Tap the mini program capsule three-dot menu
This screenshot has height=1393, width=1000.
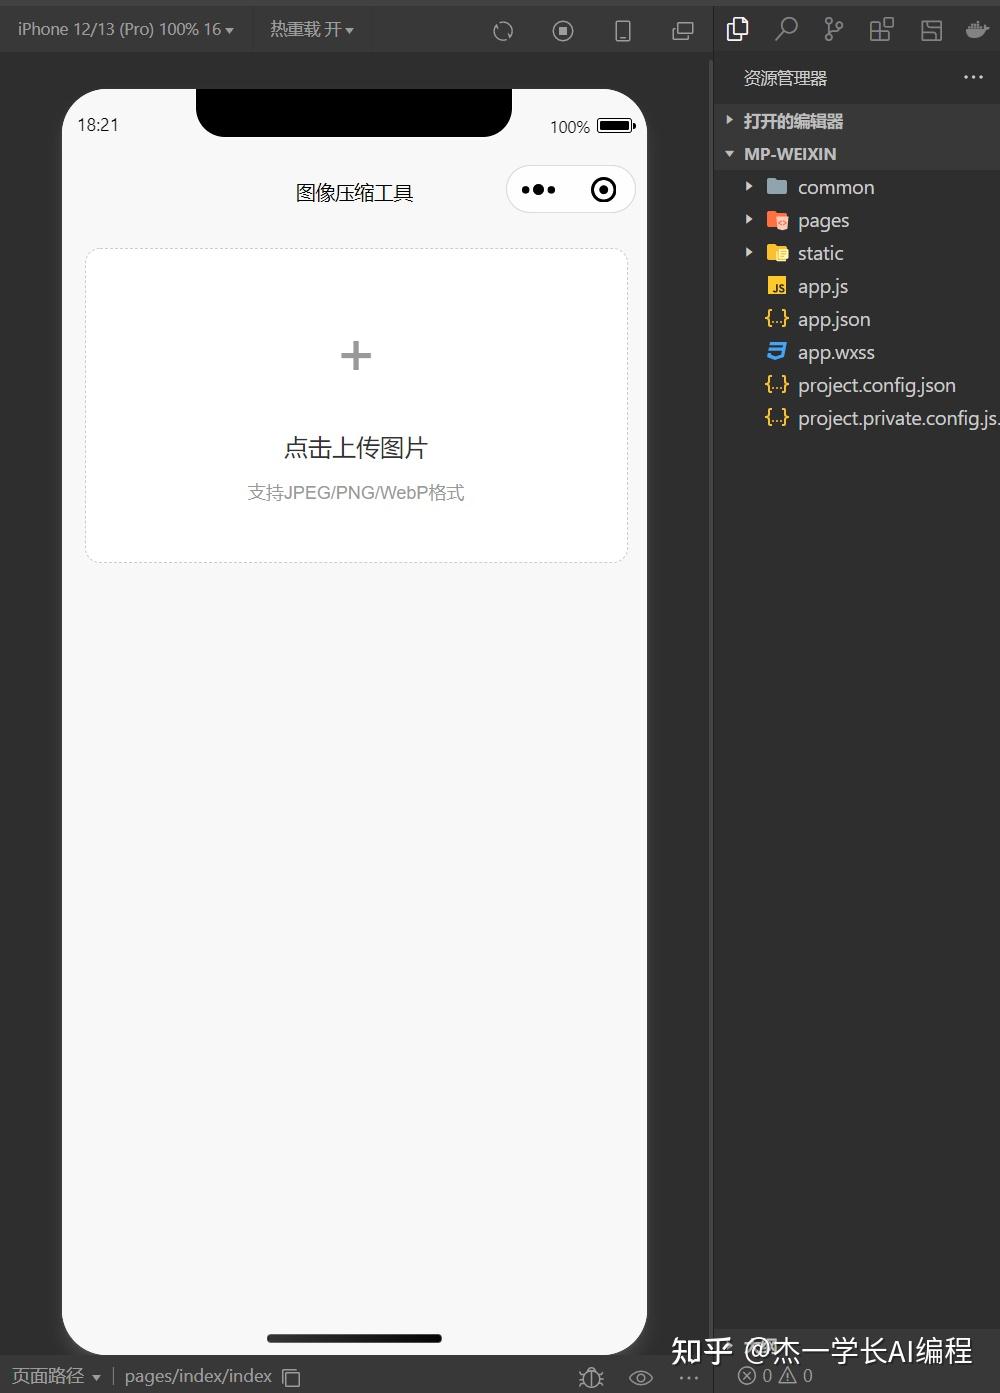coord(538,190)
